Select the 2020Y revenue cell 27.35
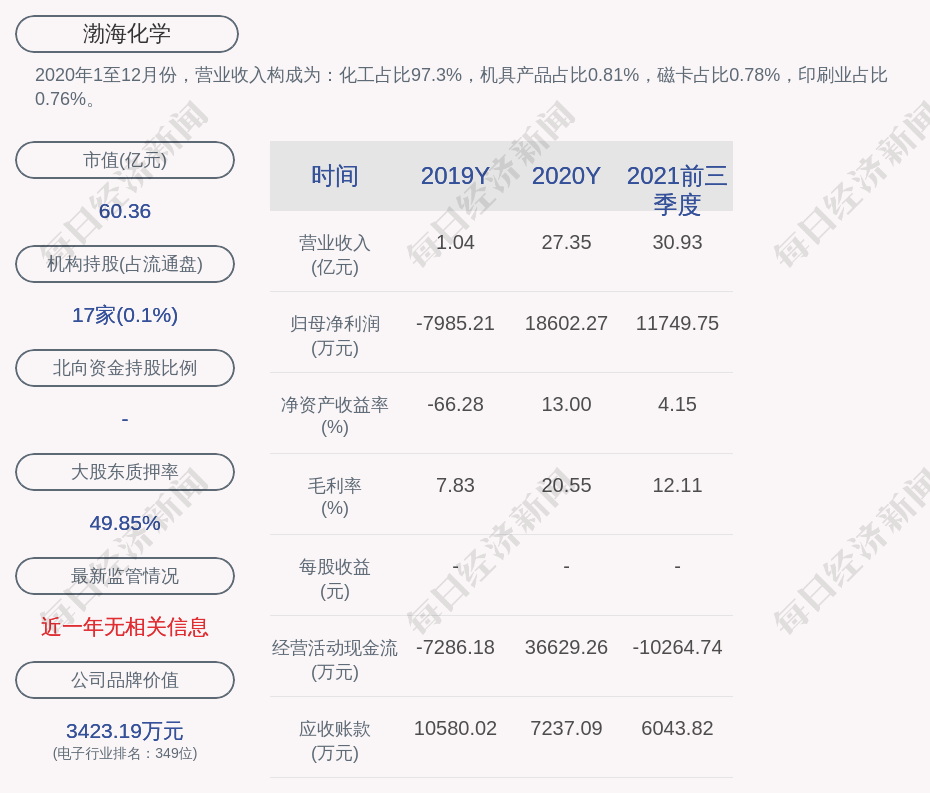930x793 pixels. [x=566, y=243]
